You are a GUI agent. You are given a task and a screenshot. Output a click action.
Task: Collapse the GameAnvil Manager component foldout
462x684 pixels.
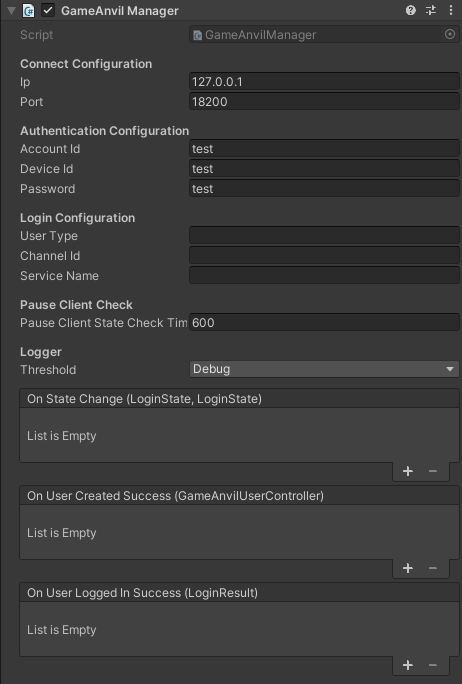point(12,10)
